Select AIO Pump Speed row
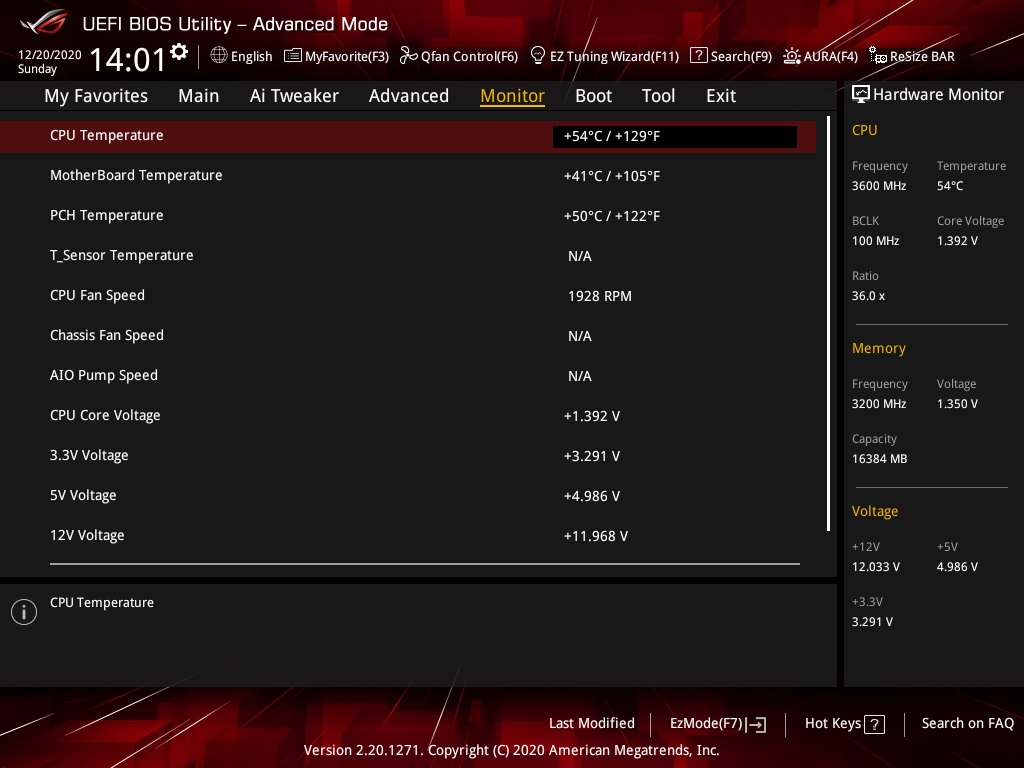 (x=408, y=376)
